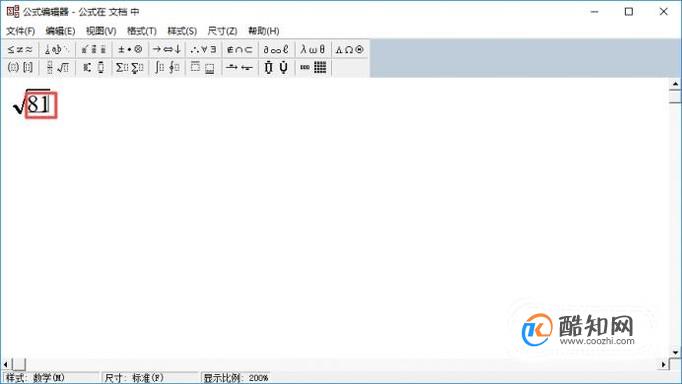Screen dimensions: 682x384
Task: Open the 文件(F) menu
Action: pyautogui.click(x=20, y=31)
